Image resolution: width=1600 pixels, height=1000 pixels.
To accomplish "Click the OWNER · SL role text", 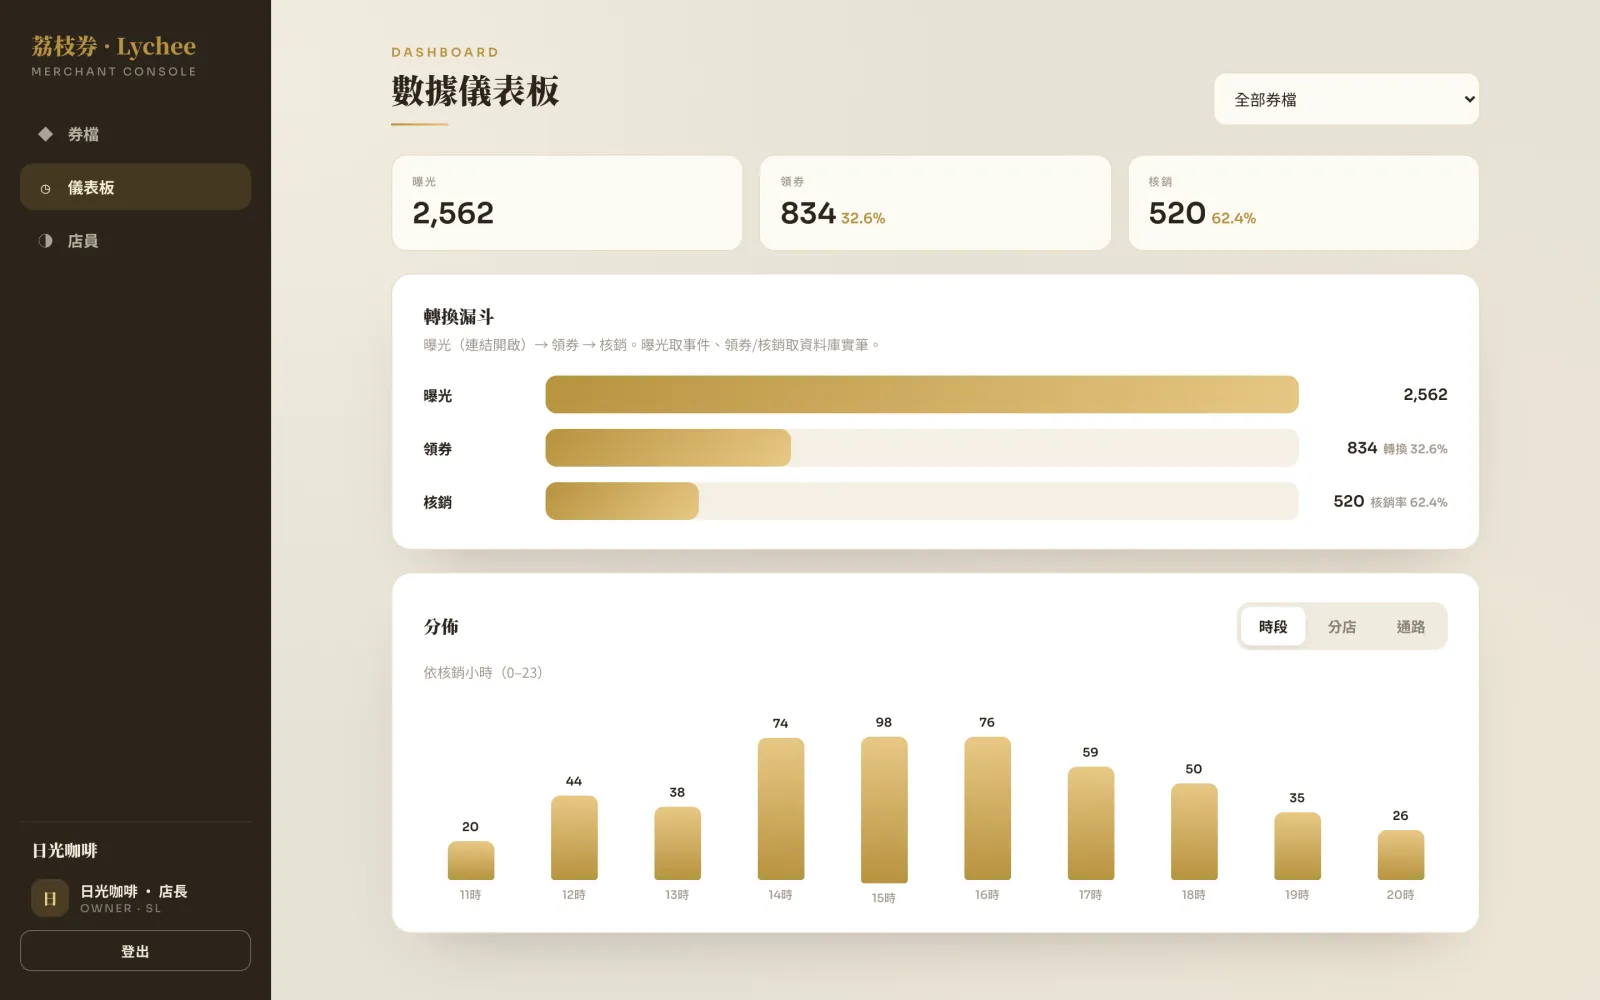I will 120,908.
